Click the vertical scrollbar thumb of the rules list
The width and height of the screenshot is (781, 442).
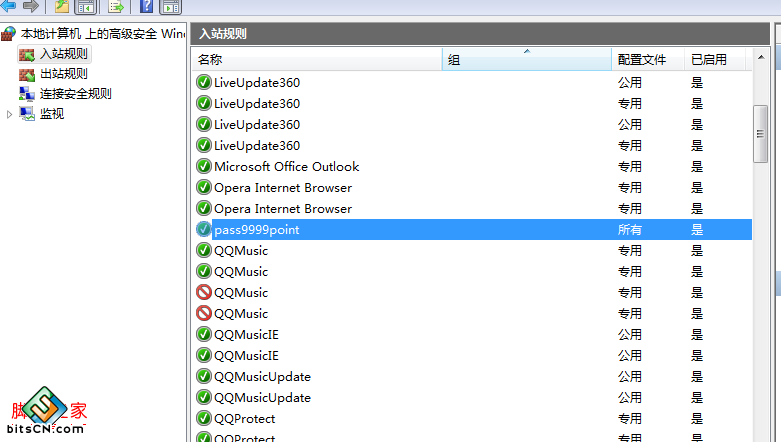coord(761,134)
